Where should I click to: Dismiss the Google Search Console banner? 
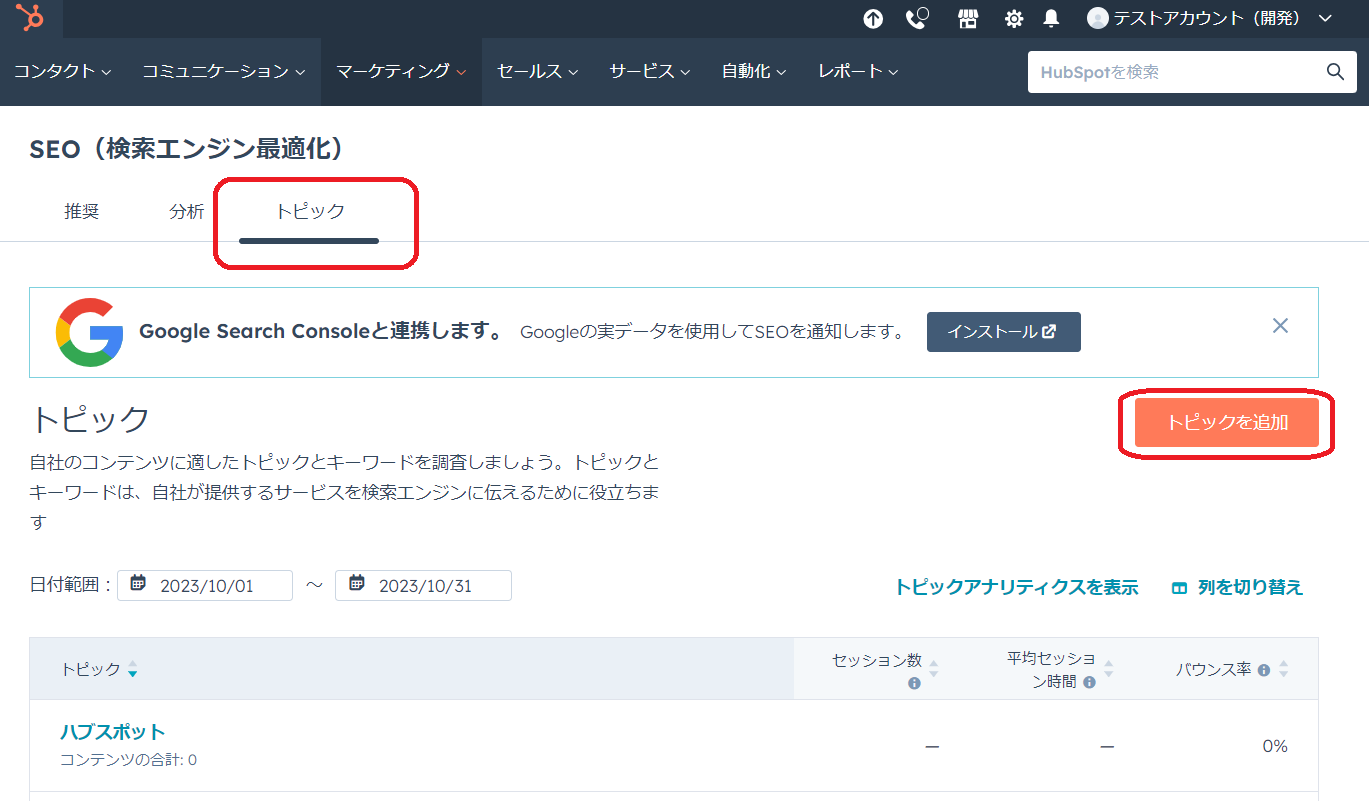pyautogui.click(x=1280, y=325)
